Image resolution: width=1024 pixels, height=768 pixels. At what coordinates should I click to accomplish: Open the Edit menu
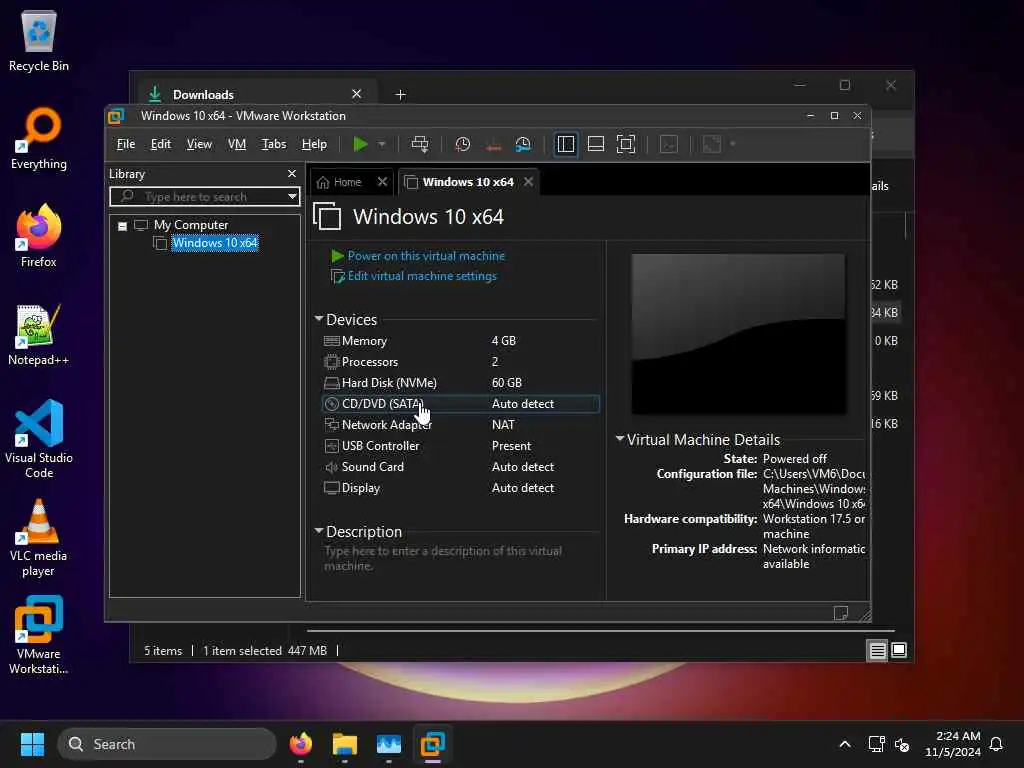coord(161,144)
